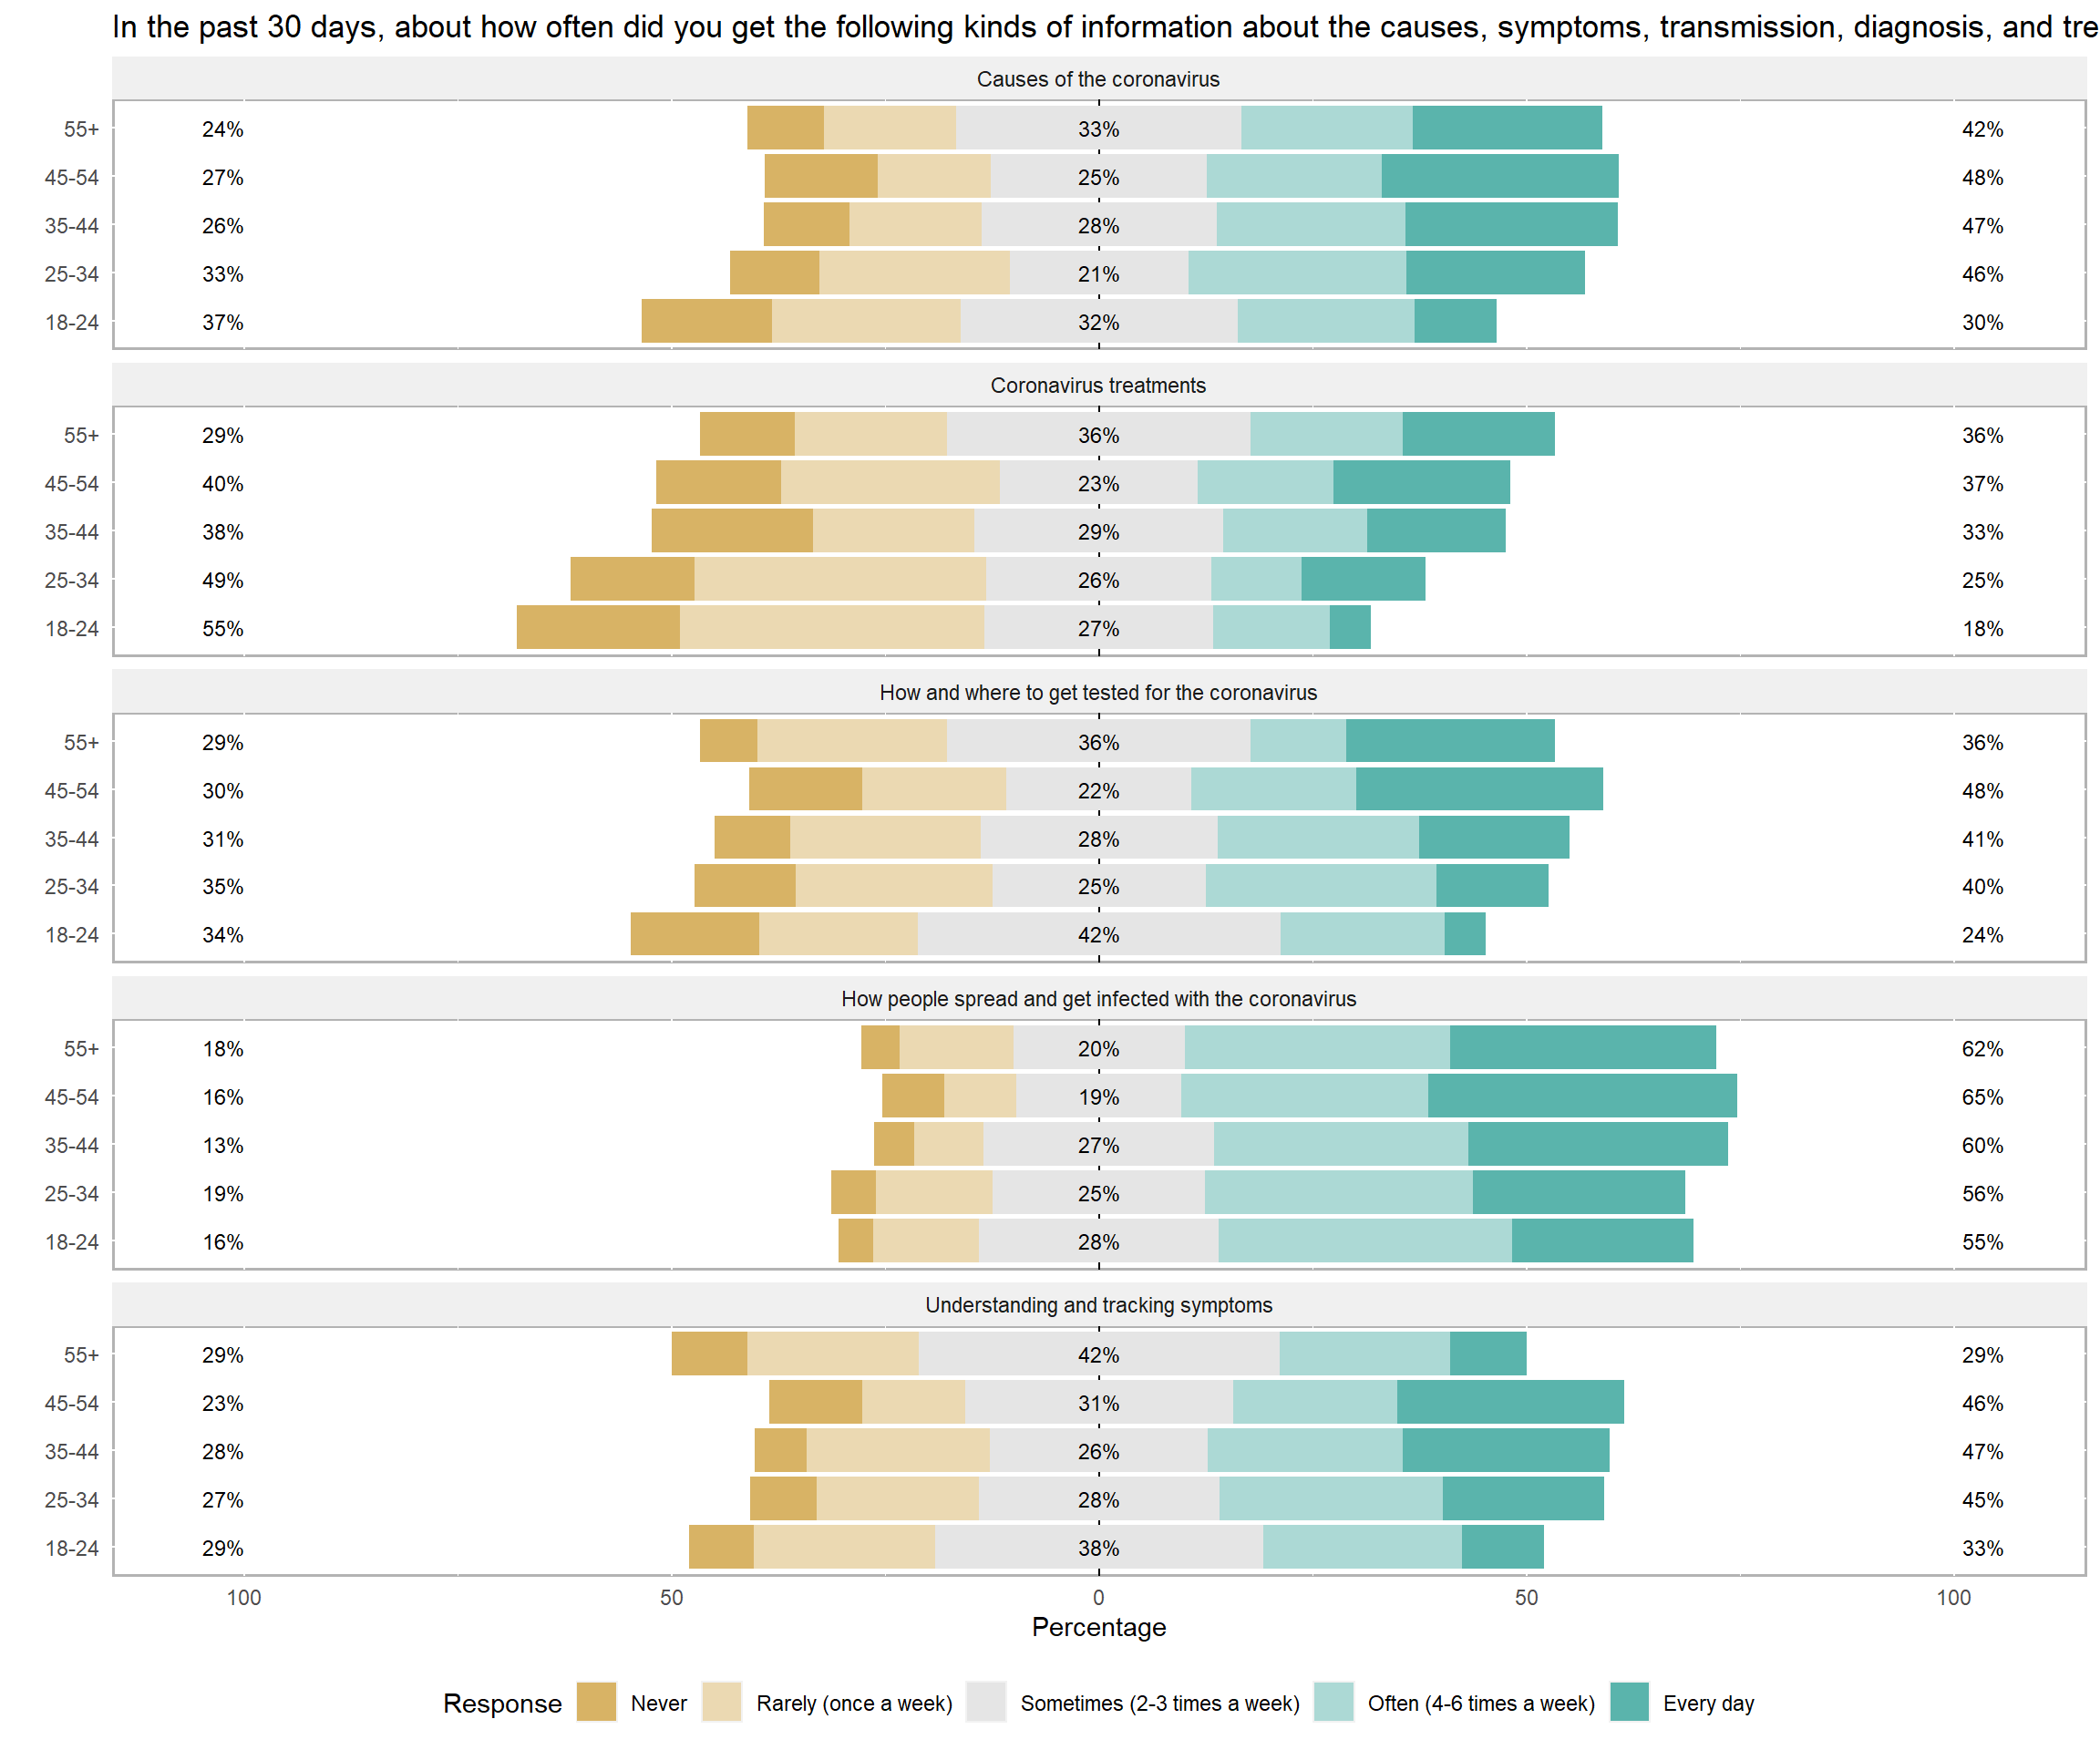Image resolution: width=2100 pixels, height=1750 pixels.
Task: Click the 42% label for 55+ in symptoms panel
Action: pos(1098,1355)
